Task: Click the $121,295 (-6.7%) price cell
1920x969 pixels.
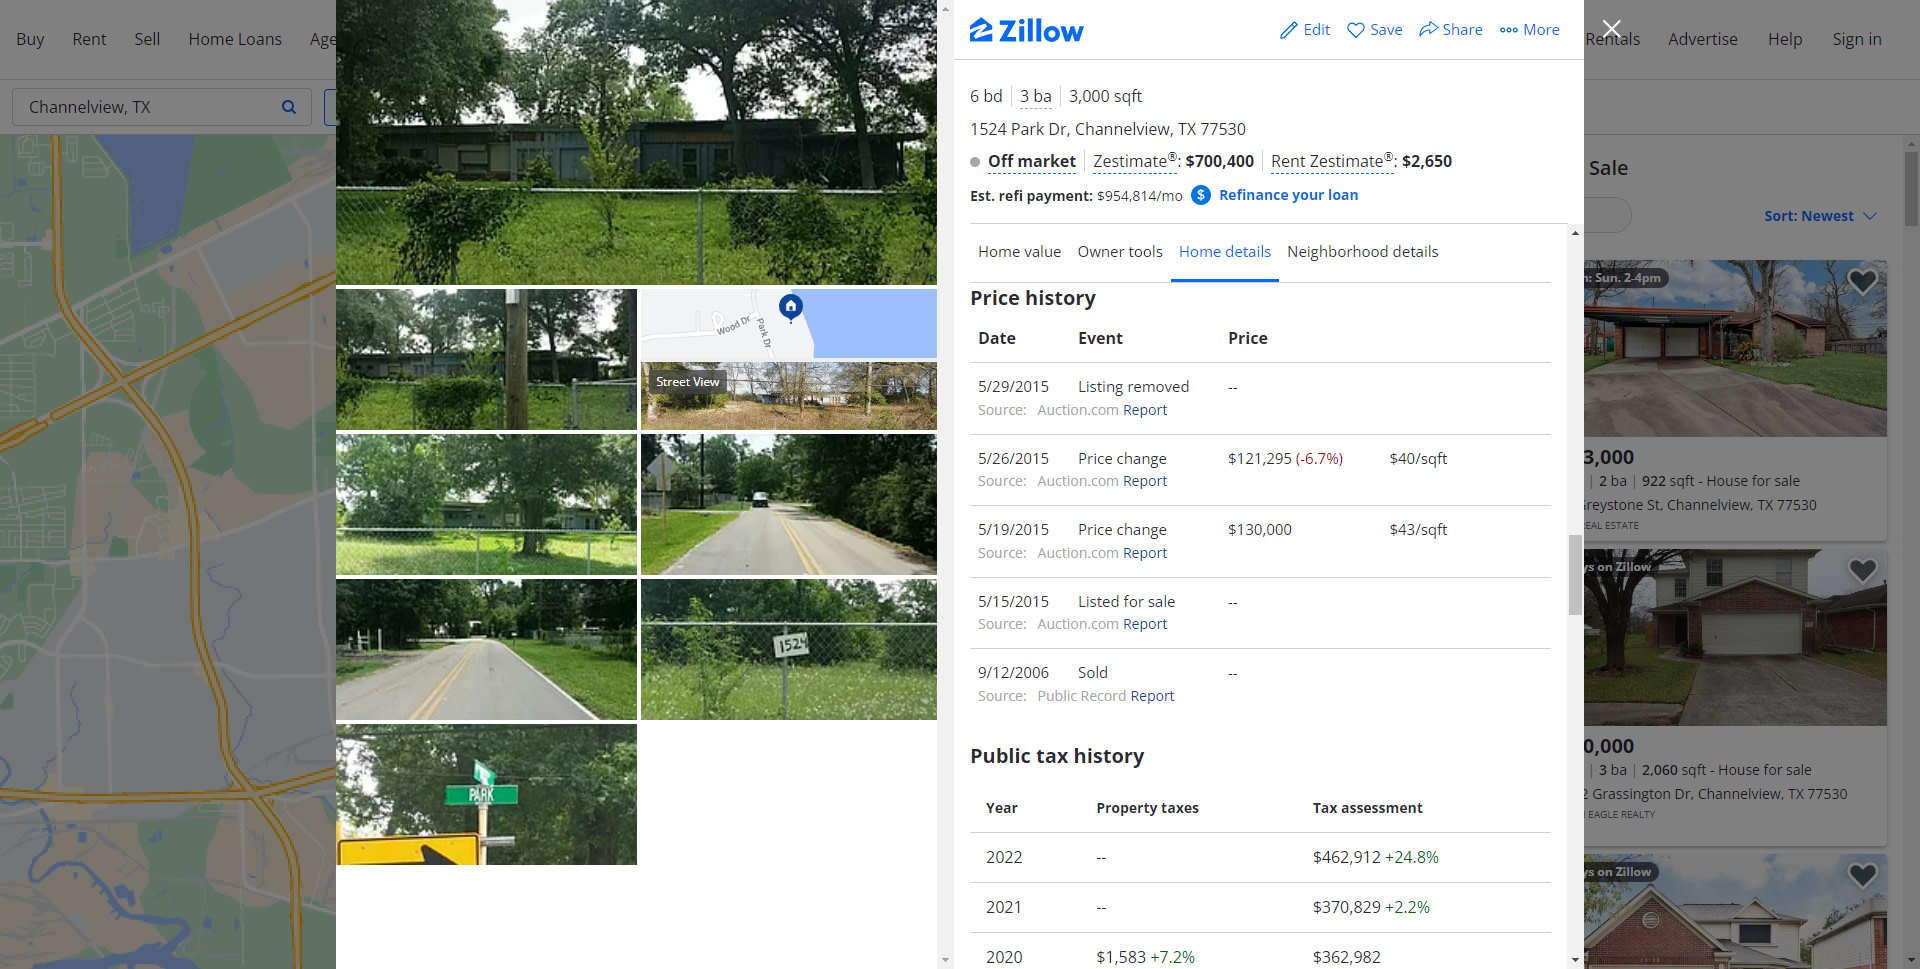Action: (1285, 459)
